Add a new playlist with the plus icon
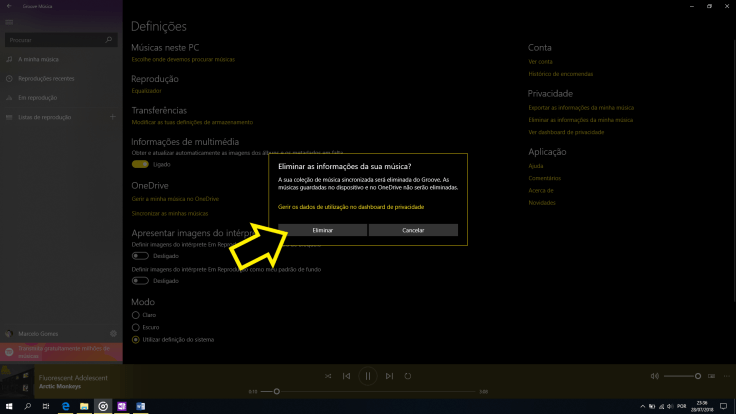This screenshot has height=414, width=736. point(111,117)
